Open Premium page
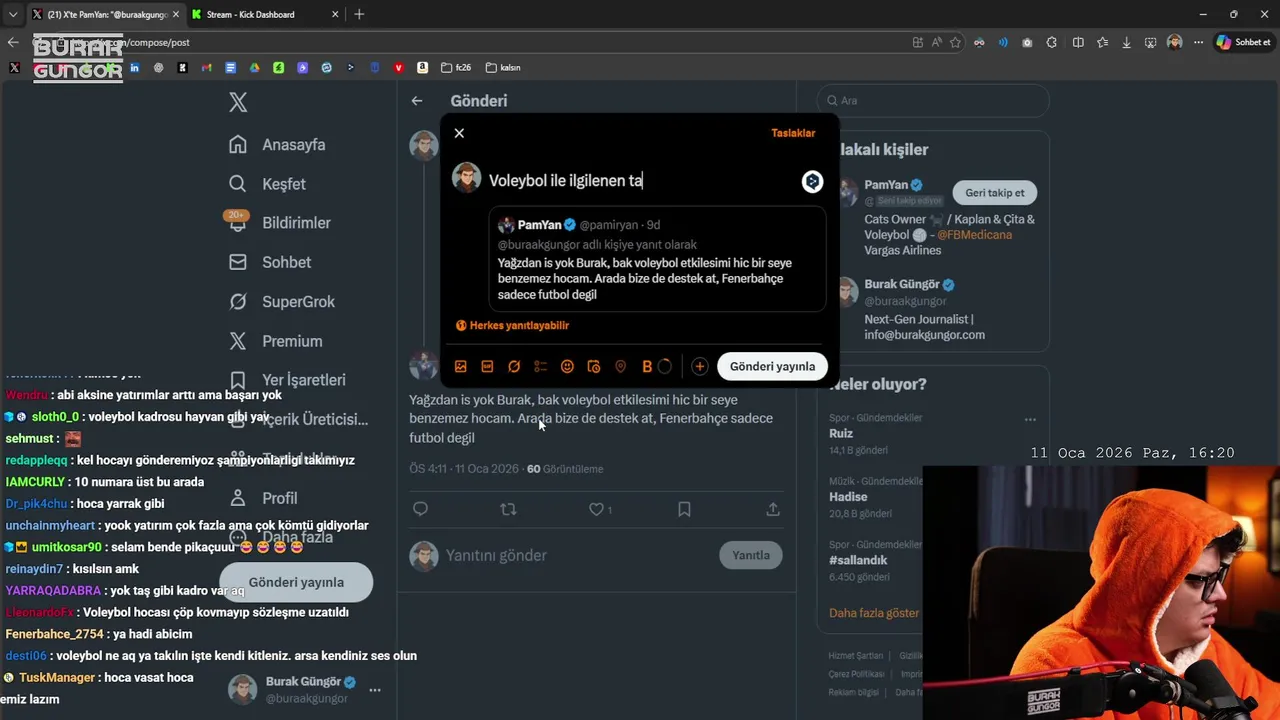The width and height of the screenshot is (1280, 720). [277, 341]
